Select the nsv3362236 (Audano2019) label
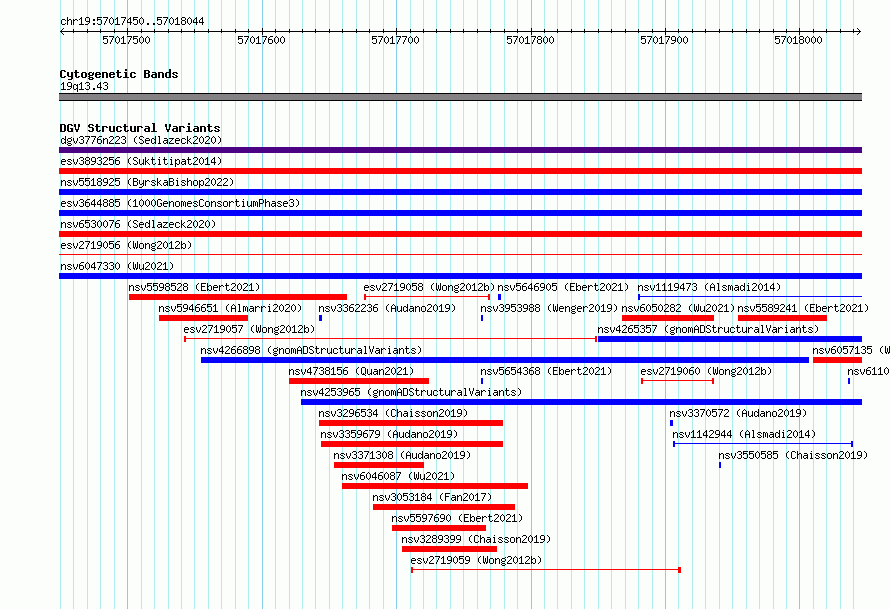Image resolution: width=890 pixels, height=609 pixels. click(x=387, y=308)
